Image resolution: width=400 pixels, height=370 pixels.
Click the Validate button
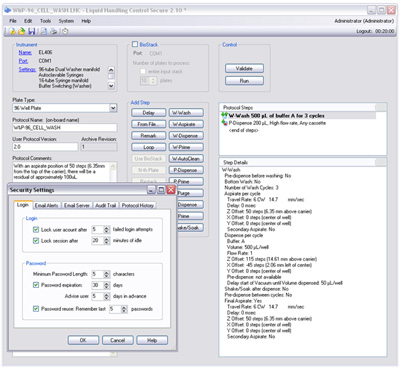click(x=244, y=68)
